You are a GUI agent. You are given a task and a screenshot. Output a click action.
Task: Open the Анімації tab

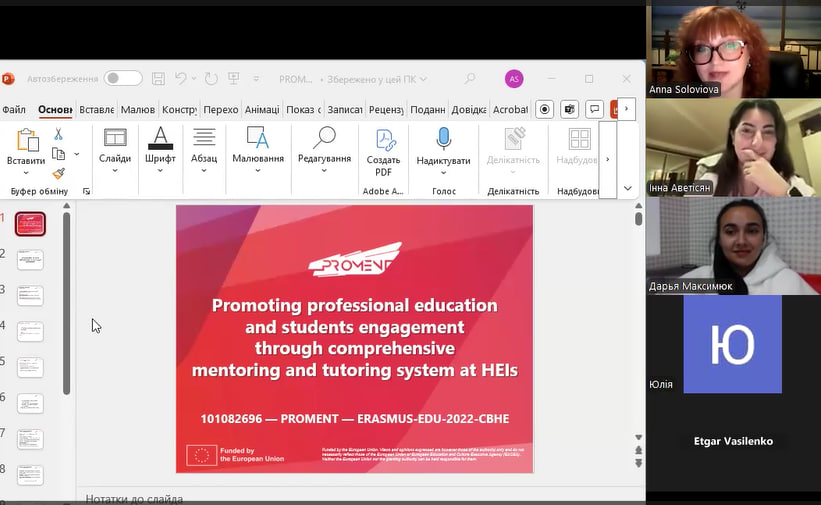[x=261, y=110]
